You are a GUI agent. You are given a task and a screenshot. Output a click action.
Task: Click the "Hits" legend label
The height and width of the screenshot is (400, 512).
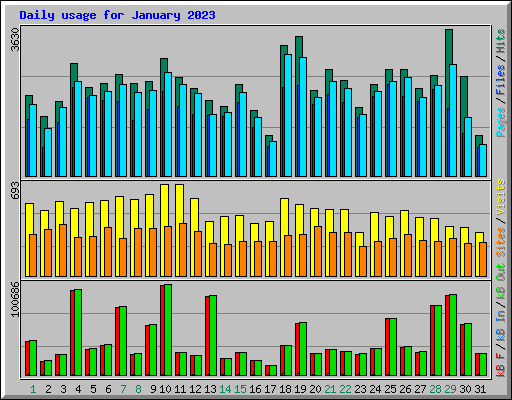tap(501, 42)
